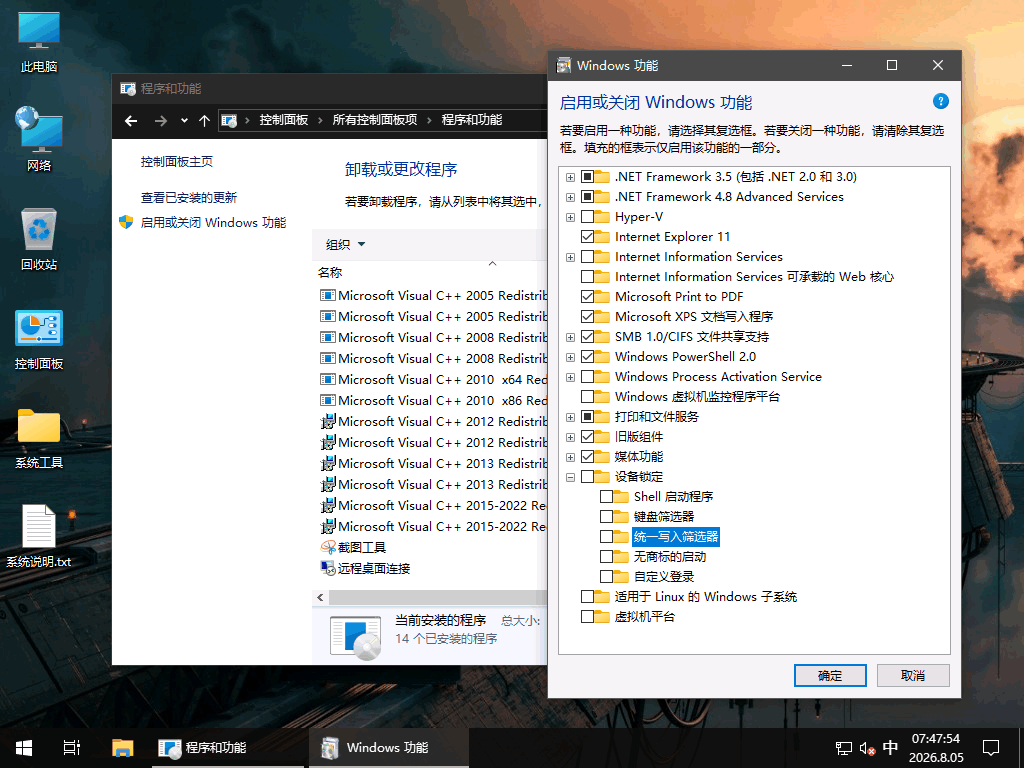Click the back arrow in 程序和功能 window

[x=131, y=120]
